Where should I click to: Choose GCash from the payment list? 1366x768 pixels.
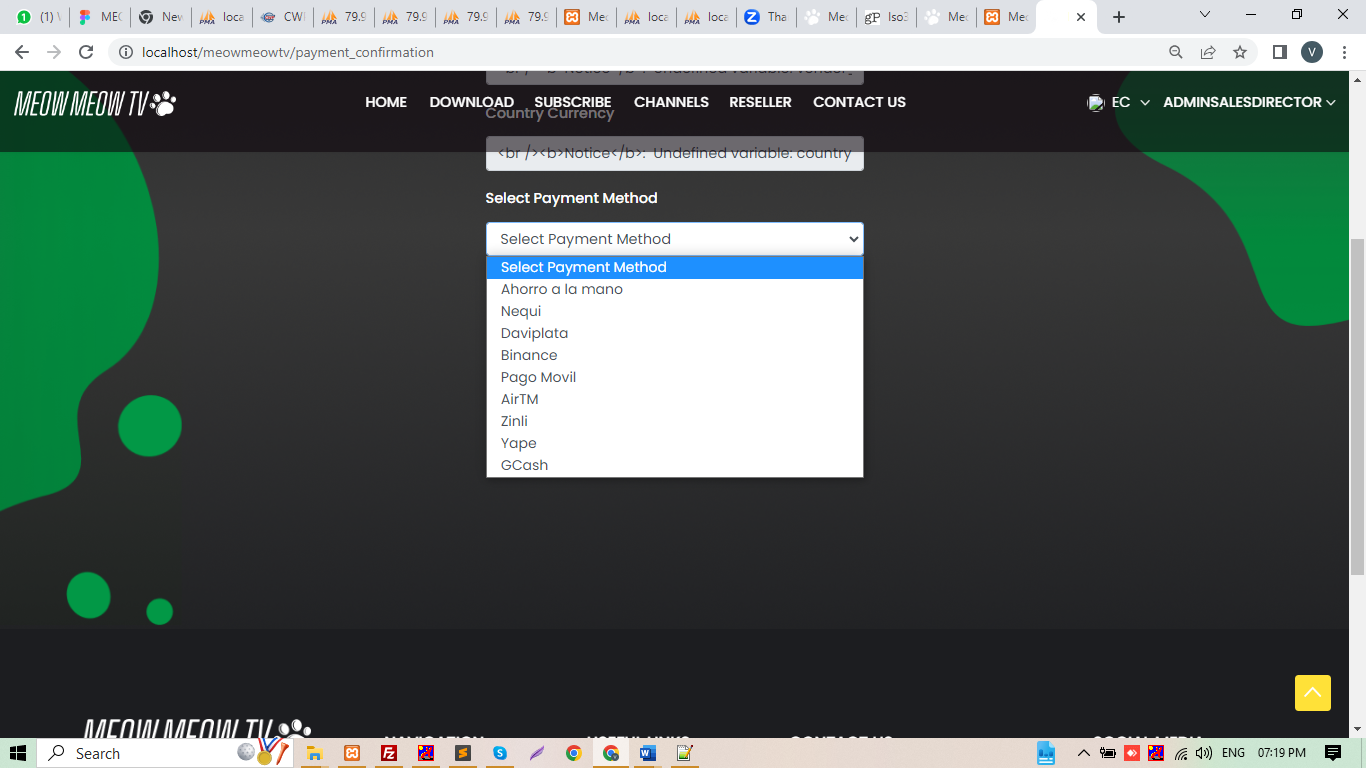point(675,465)
